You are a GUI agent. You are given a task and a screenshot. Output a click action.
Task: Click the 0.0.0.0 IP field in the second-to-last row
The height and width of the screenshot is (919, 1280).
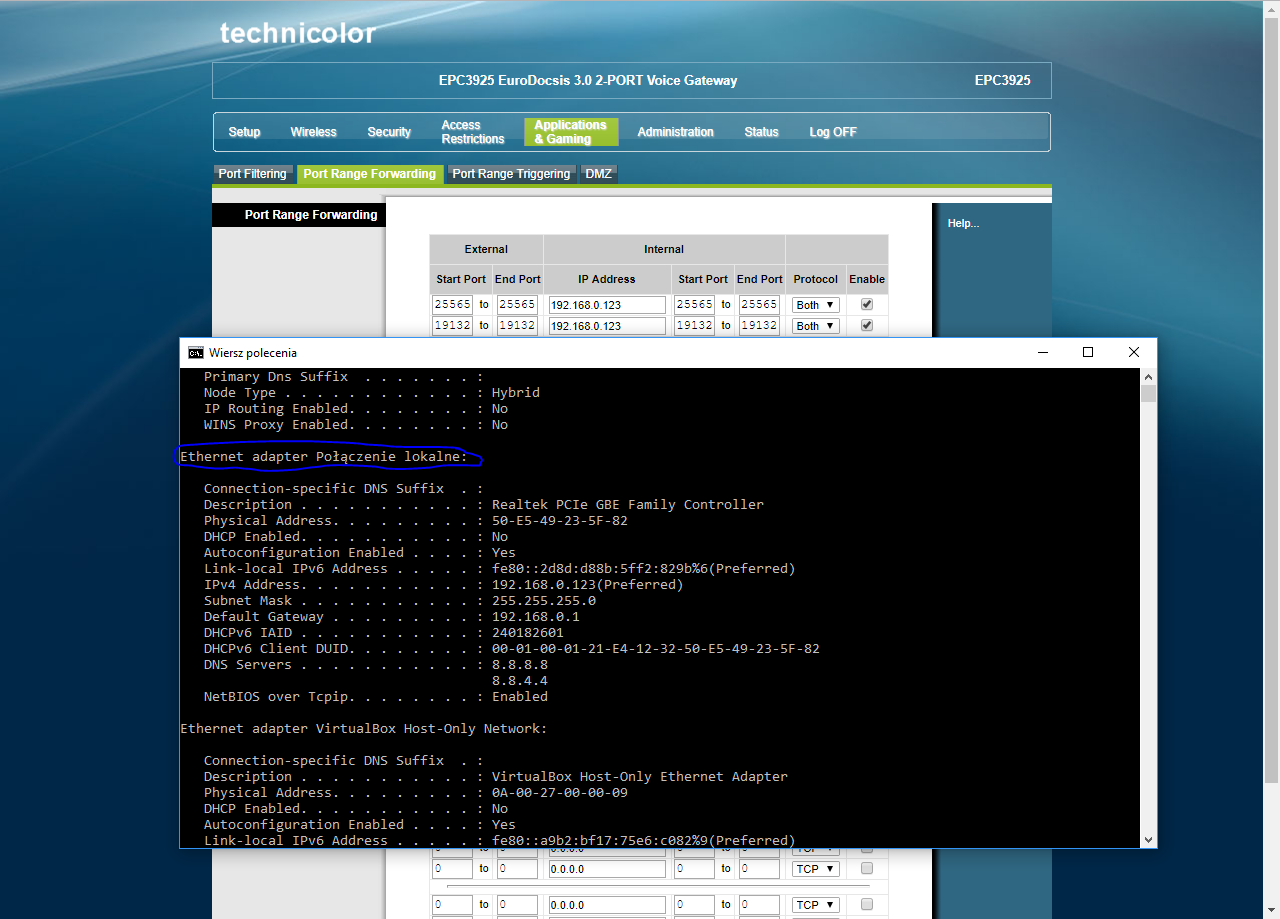(607, 869)
